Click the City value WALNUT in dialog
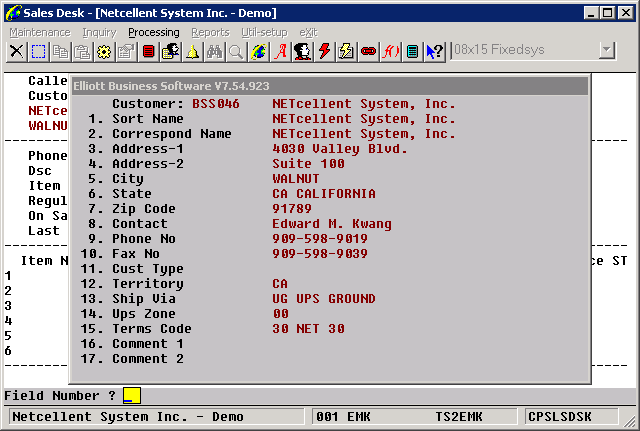 [x=296, y=179]
